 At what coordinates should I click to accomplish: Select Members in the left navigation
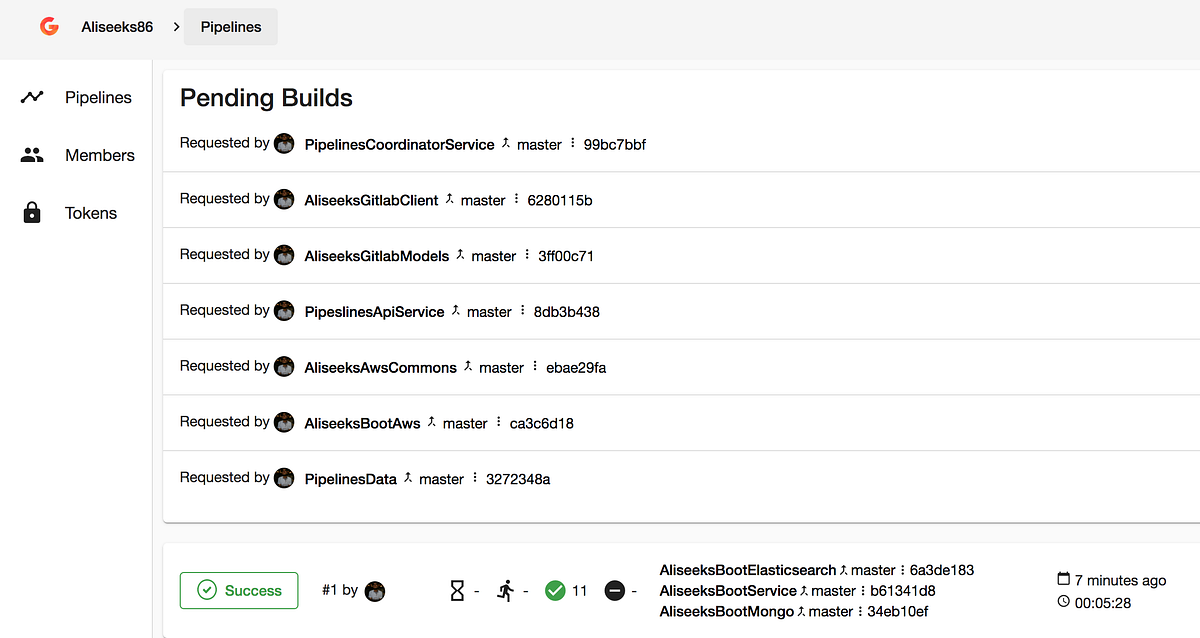pos(99,155)
